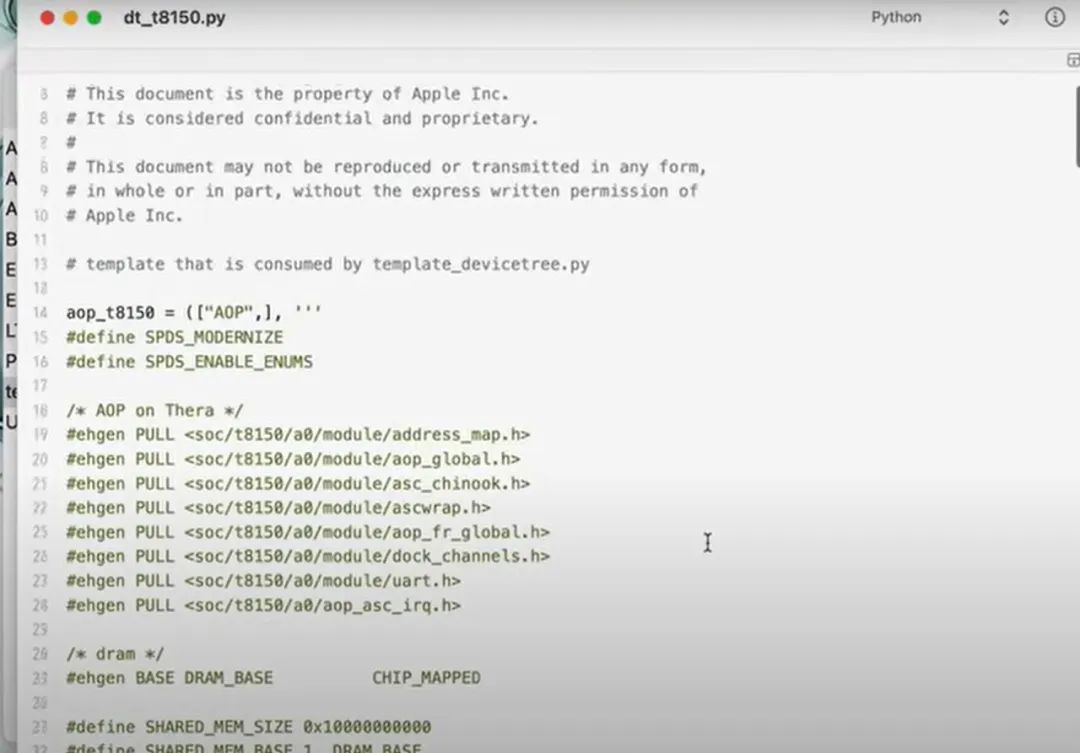Click the 'considered confidential and proprietary' comment

[302, 118]
